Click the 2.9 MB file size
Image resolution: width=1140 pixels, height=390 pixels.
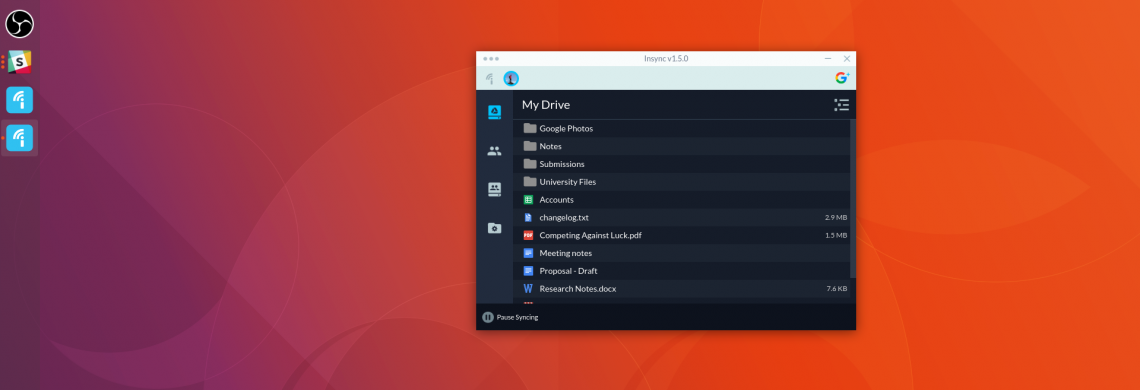click(836, 218)
